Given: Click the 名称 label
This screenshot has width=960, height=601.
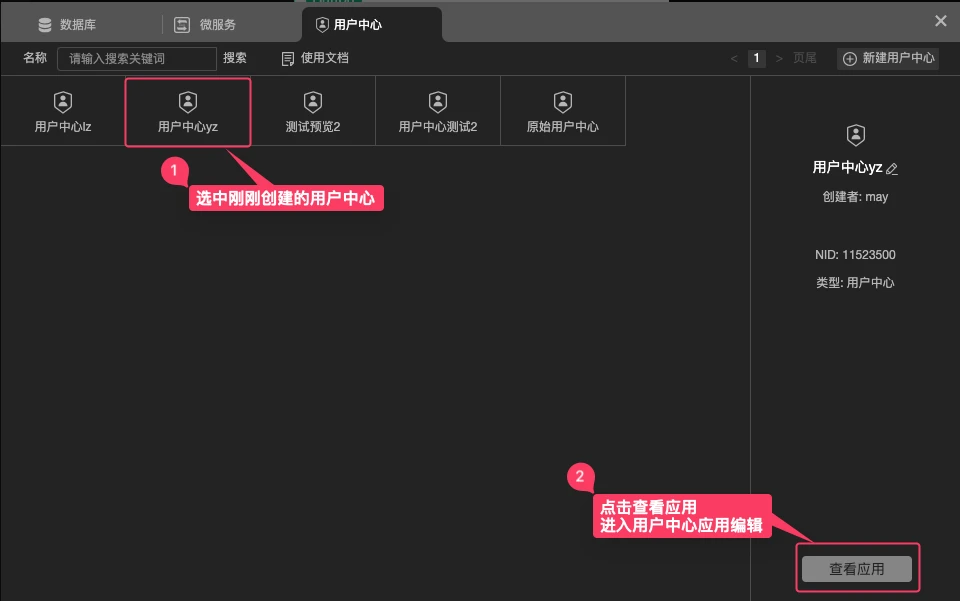Looking at the screenshot, I should 35,58.
